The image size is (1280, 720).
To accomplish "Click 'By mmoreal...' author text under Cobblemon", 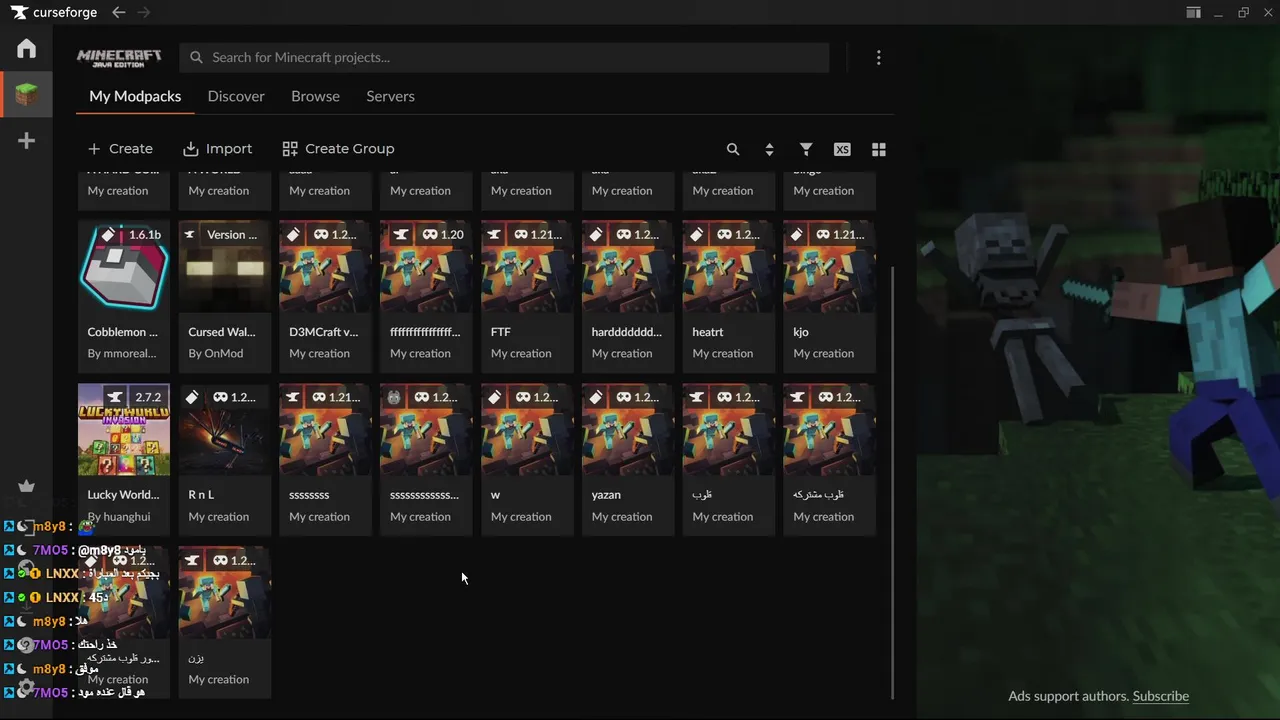I will point(122,353).
